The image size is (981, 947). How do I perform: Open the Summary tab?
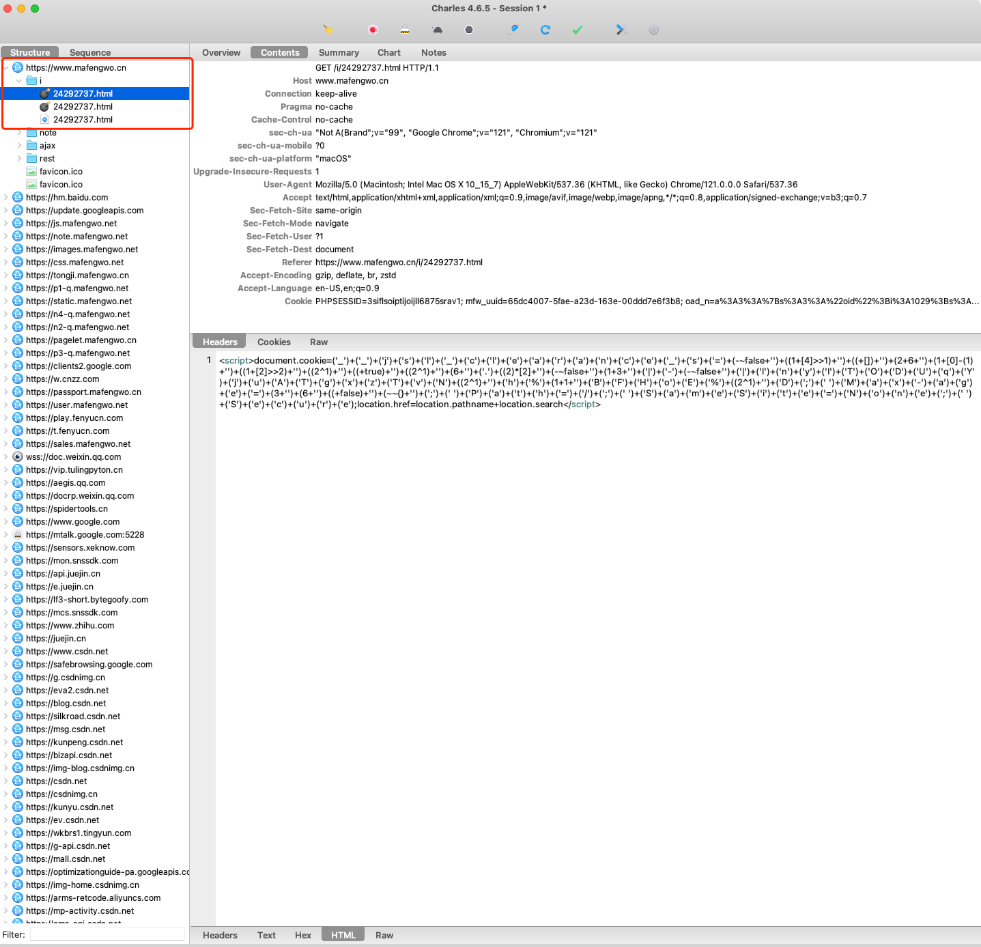(x=338, y=53)
